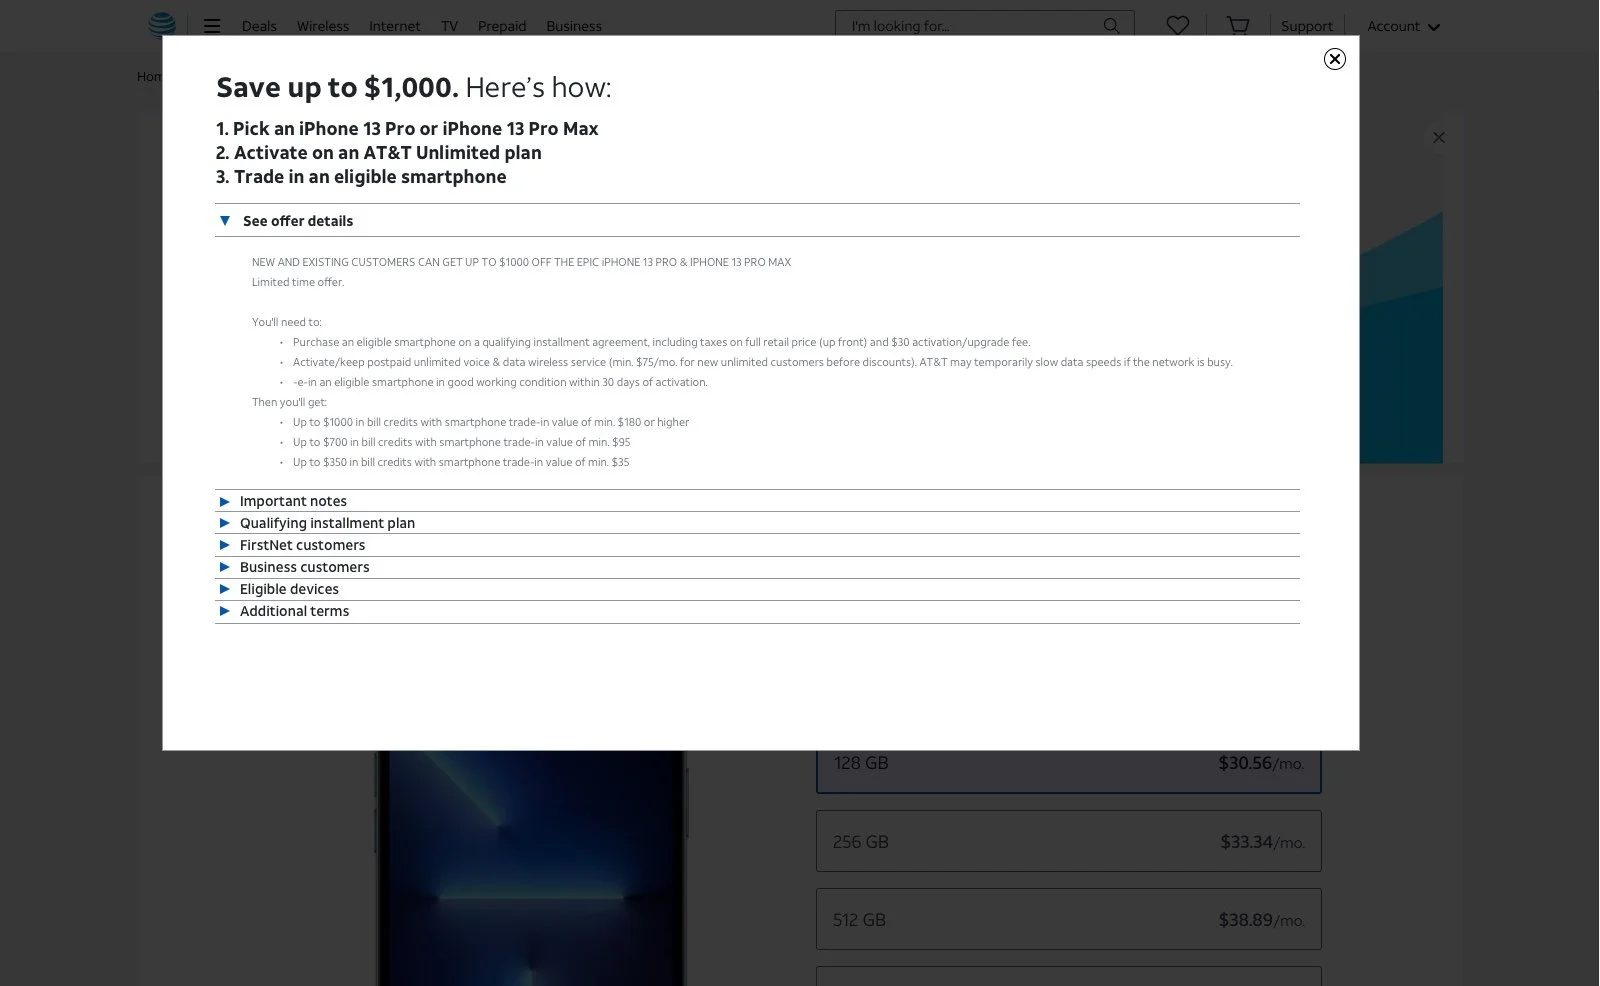Close the Save up to $1,000 offer modal
Screen dimensions: 1600x986
(x=1334, y=59)
